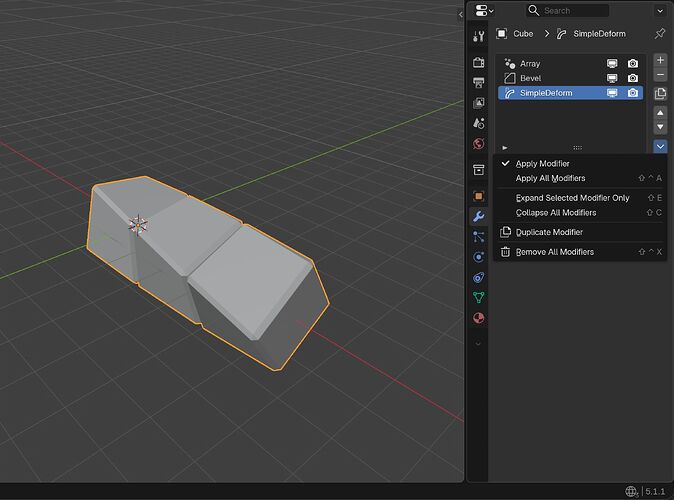Screen dimensions: 674x500
Task: Select Collapse All Modifiers
Action: [580, 212]
